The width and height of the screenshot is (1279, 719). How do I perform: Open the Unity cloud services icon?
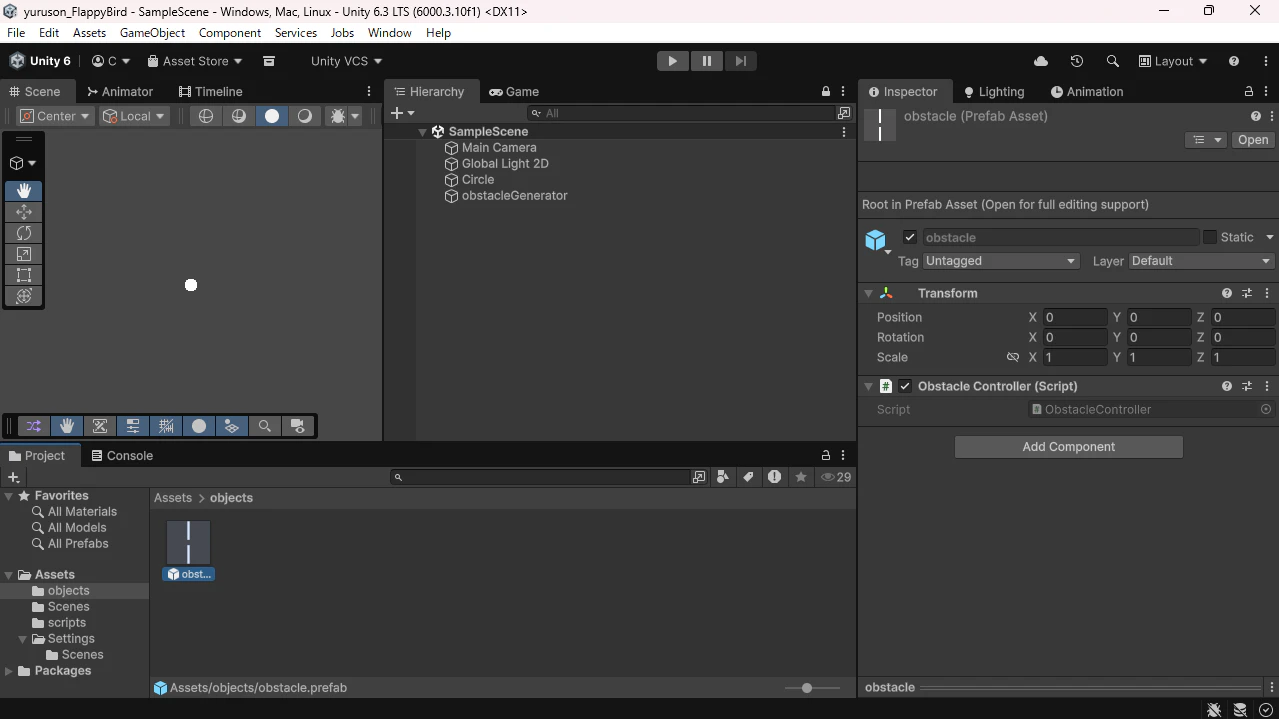tap(1041, 61)
